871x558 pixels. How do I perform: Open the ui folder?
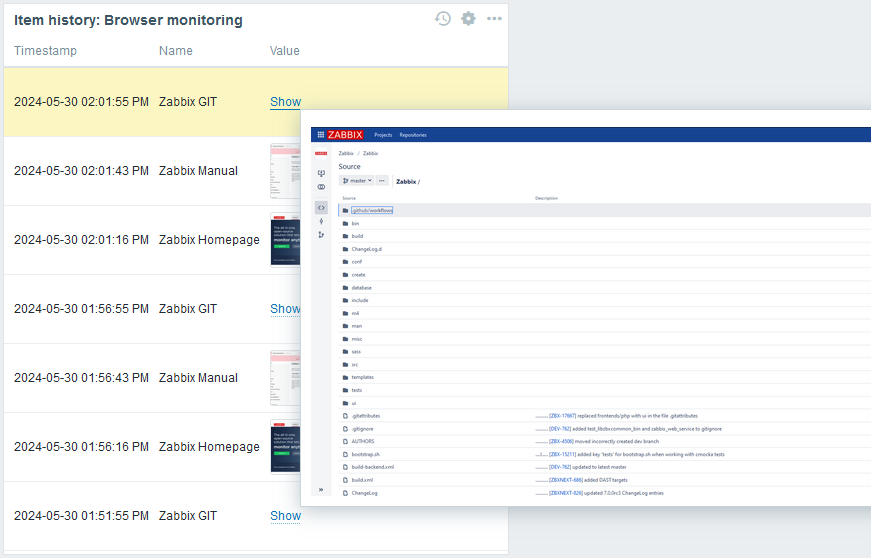click(354, 403)
